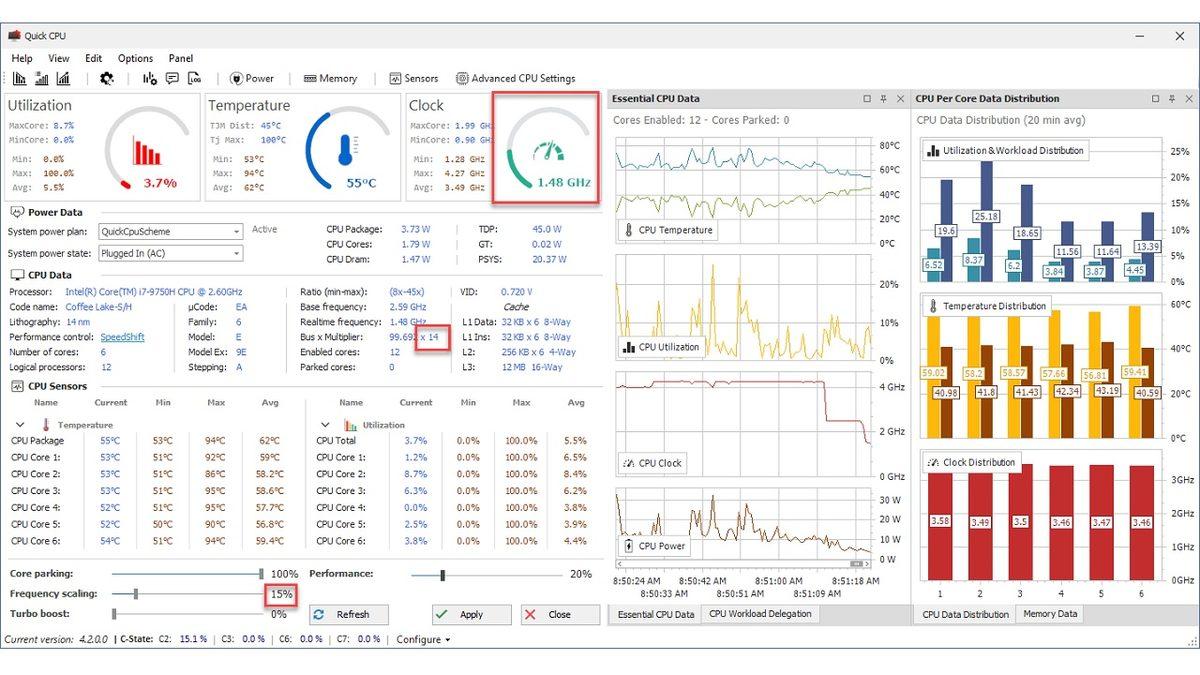This screenshot has width=1200, height=675.
Task: Switch to the CPU Workload Delegation tab
Action: click(x=760, y=614)
